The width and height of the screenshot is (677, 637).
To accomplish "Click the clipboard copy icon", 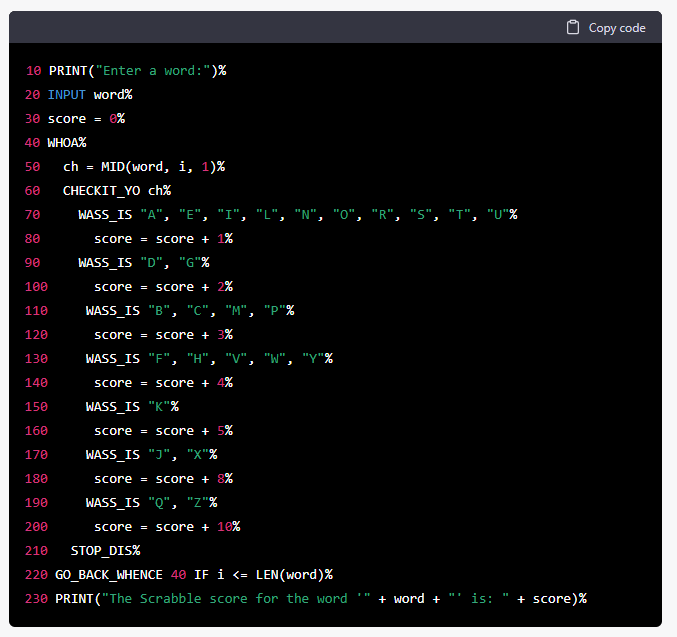I will (x=573, y=28).
